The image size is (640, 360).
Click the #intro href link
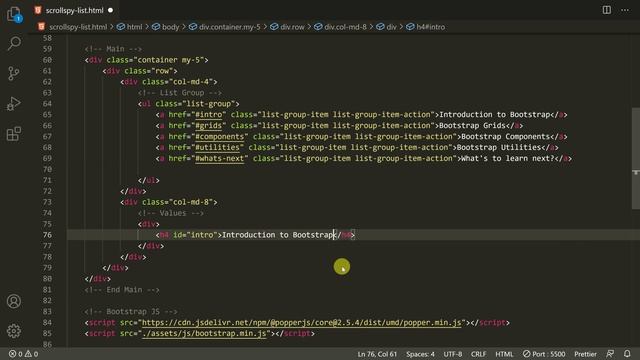click(209, 115)
